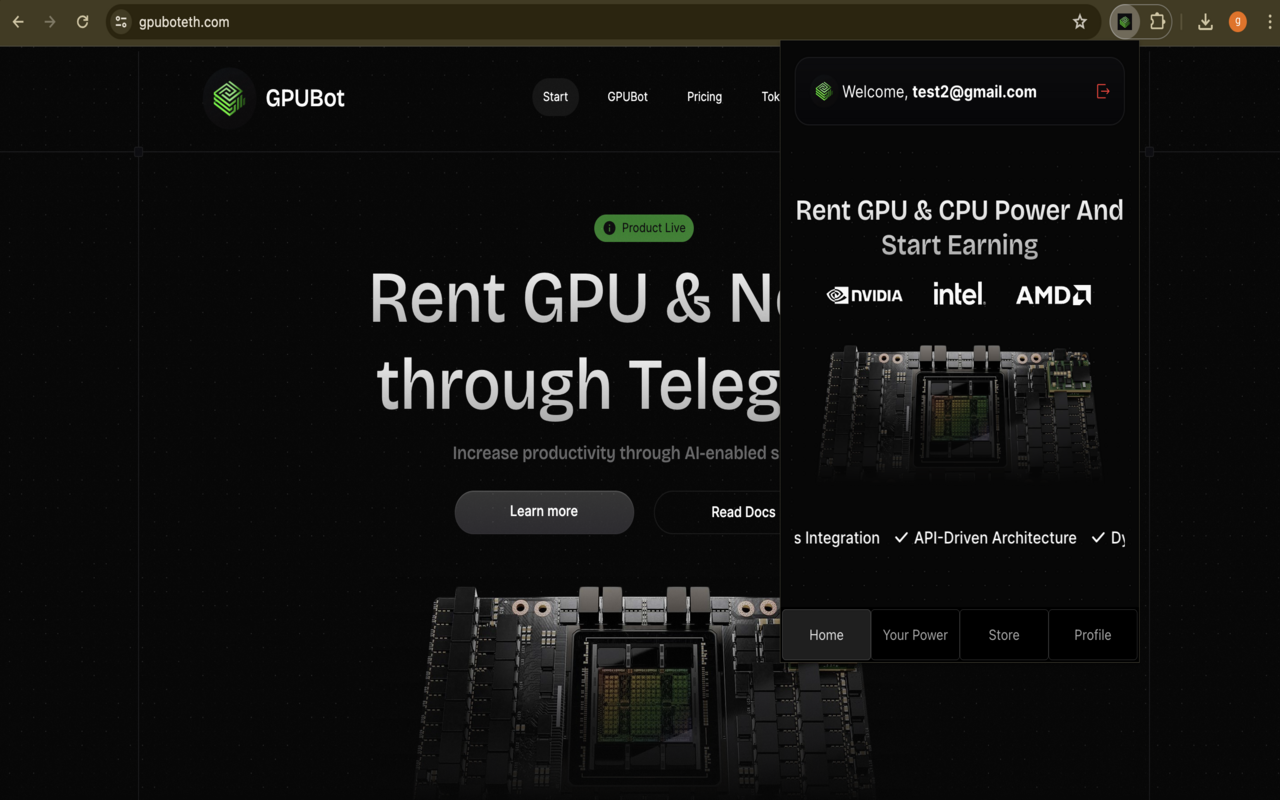Open the Profile tab in popup
The image size is (1280, 800).
(x=1093, y=635)
